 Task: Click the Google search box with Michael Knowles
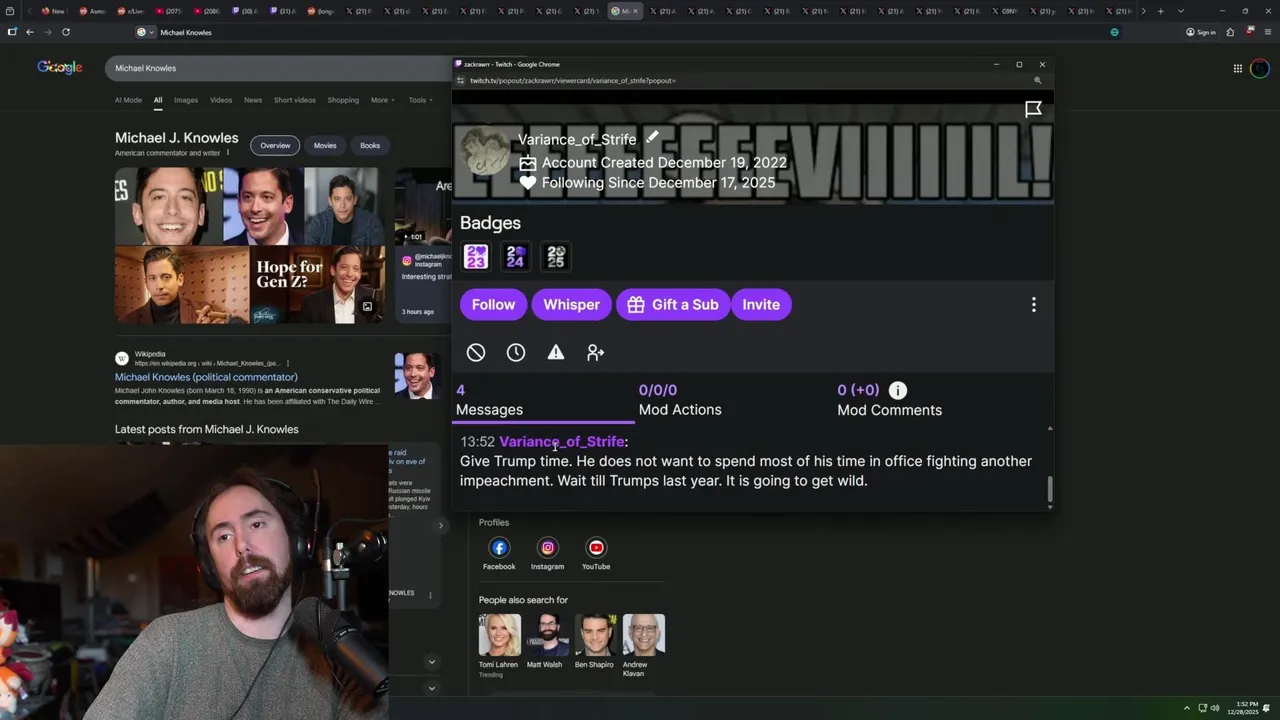click(278, 68)
